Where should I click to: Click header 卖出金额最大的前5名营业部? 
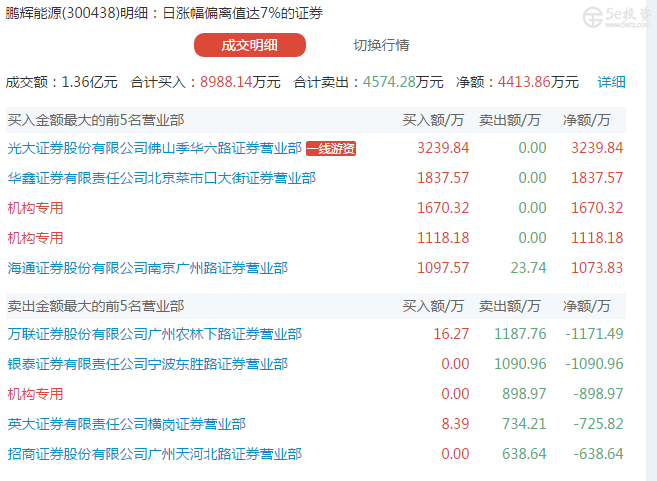(x=96, y=306)
